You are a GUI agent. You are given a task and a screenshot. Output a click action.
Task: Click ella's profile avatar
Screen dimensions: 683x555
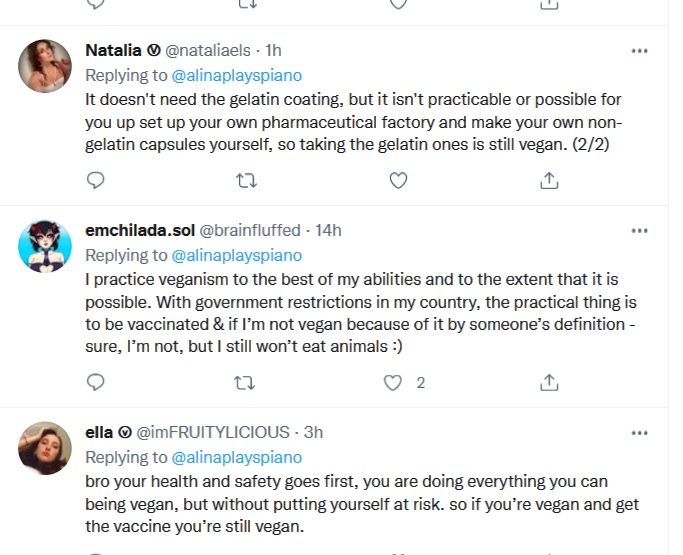[45, 448]
